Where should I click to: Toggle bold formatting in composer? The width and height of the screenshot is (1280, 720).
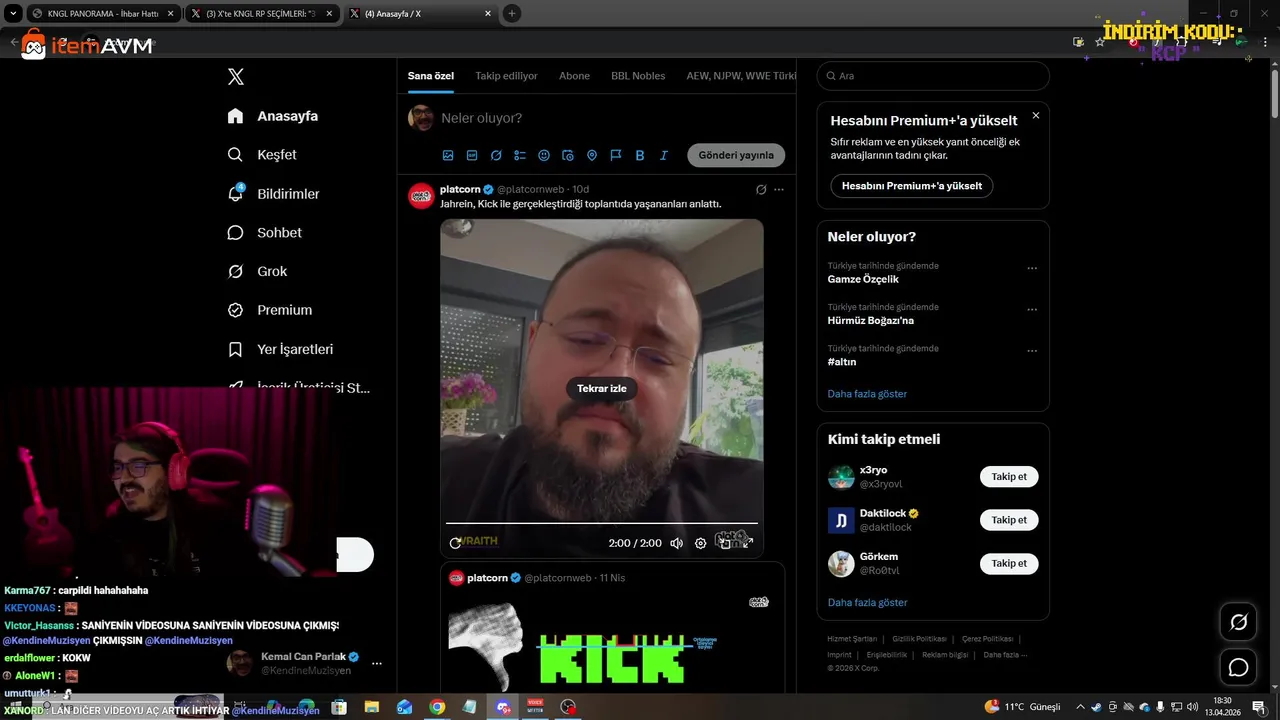tap(639, 156)
